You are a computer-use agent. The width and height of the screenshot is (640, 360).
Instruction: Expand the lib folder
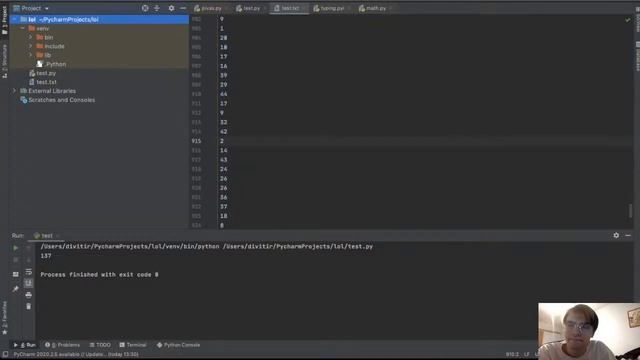(x=31, y=55)
